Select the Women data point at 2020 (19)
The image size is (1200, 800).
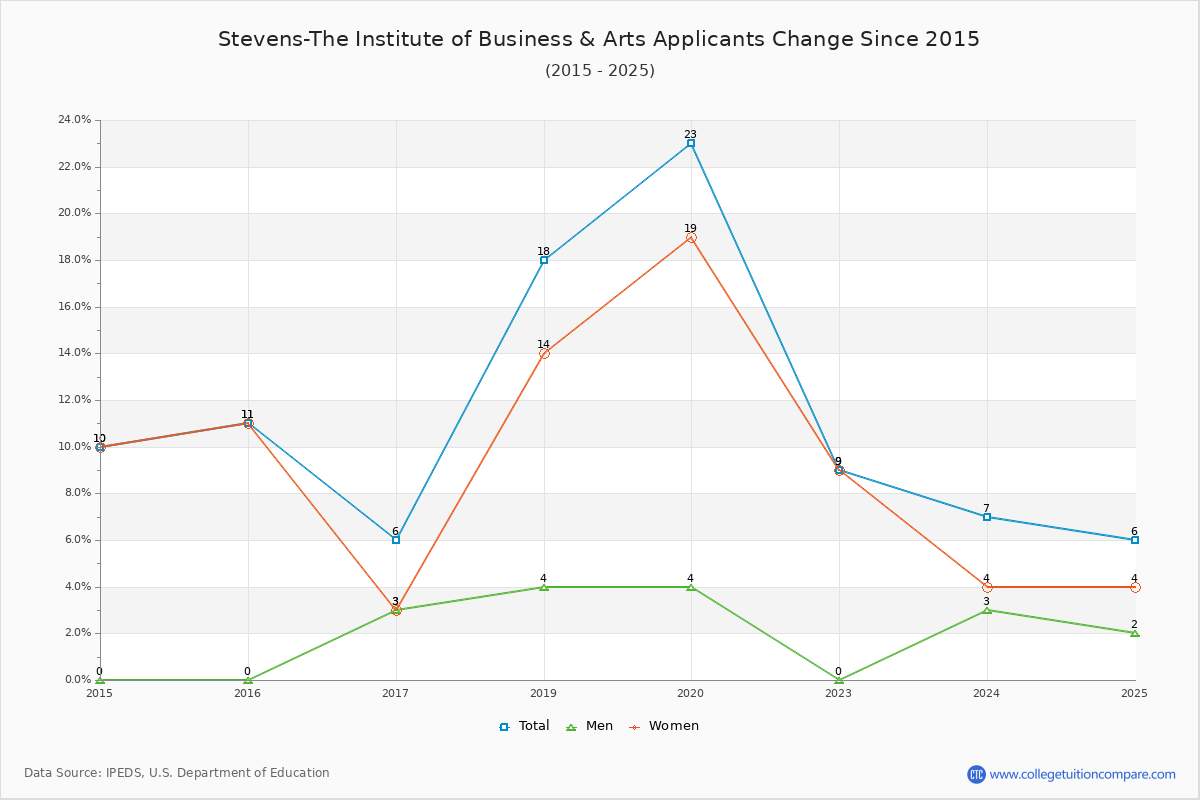click(x=691, y=237)
